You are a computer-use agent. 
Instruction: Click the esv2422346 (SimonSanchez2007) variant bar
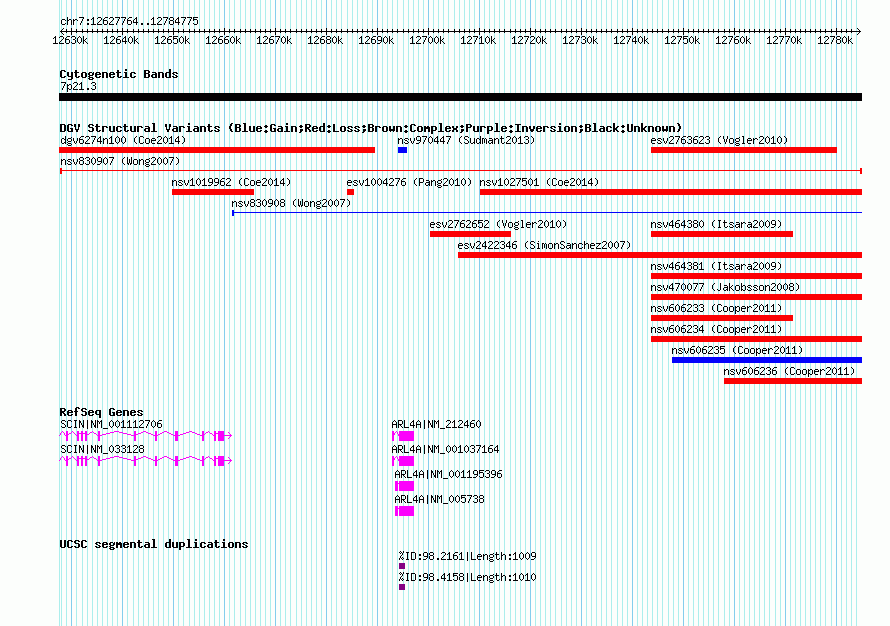point(660,255)
